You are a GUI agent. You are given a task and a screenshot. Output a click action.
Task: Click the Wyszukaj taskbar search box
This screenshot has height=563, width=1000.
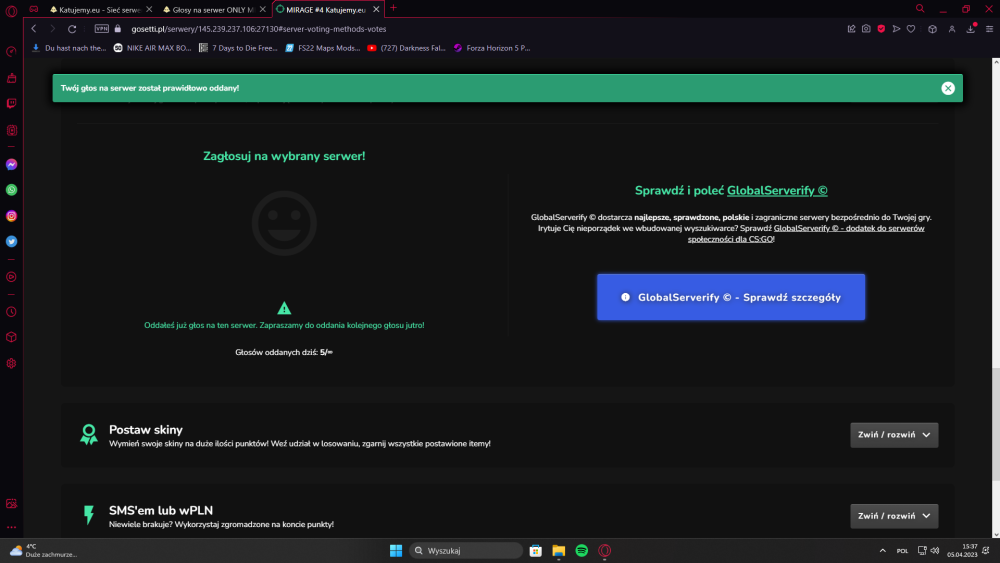click(x=466, y=550)
